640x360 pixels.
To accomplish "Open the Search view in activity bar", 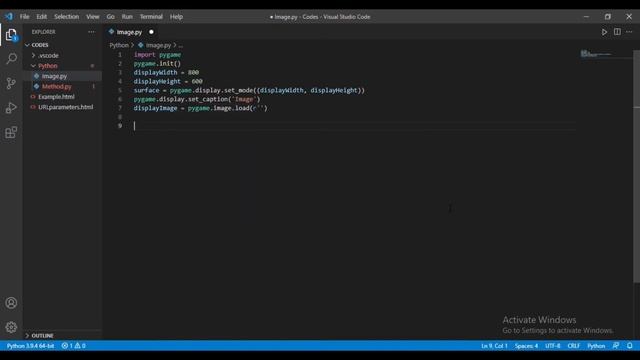I will [11, 59].
